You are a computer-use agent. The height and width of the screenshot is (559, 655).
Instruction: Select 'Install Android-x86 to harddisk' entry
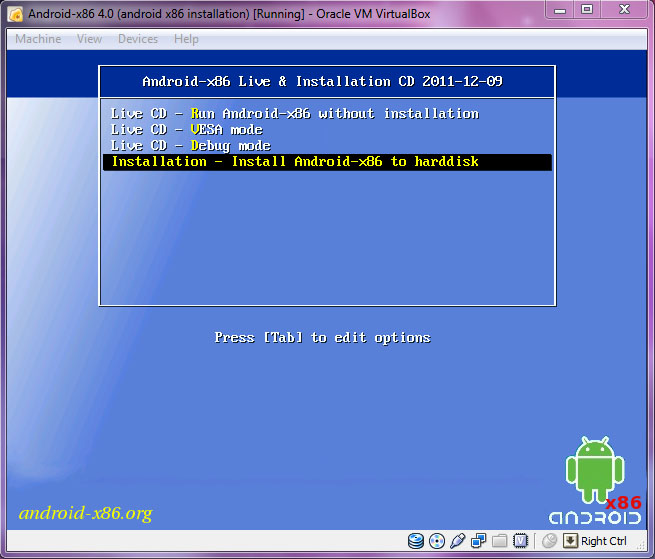[x=327, y=162]
